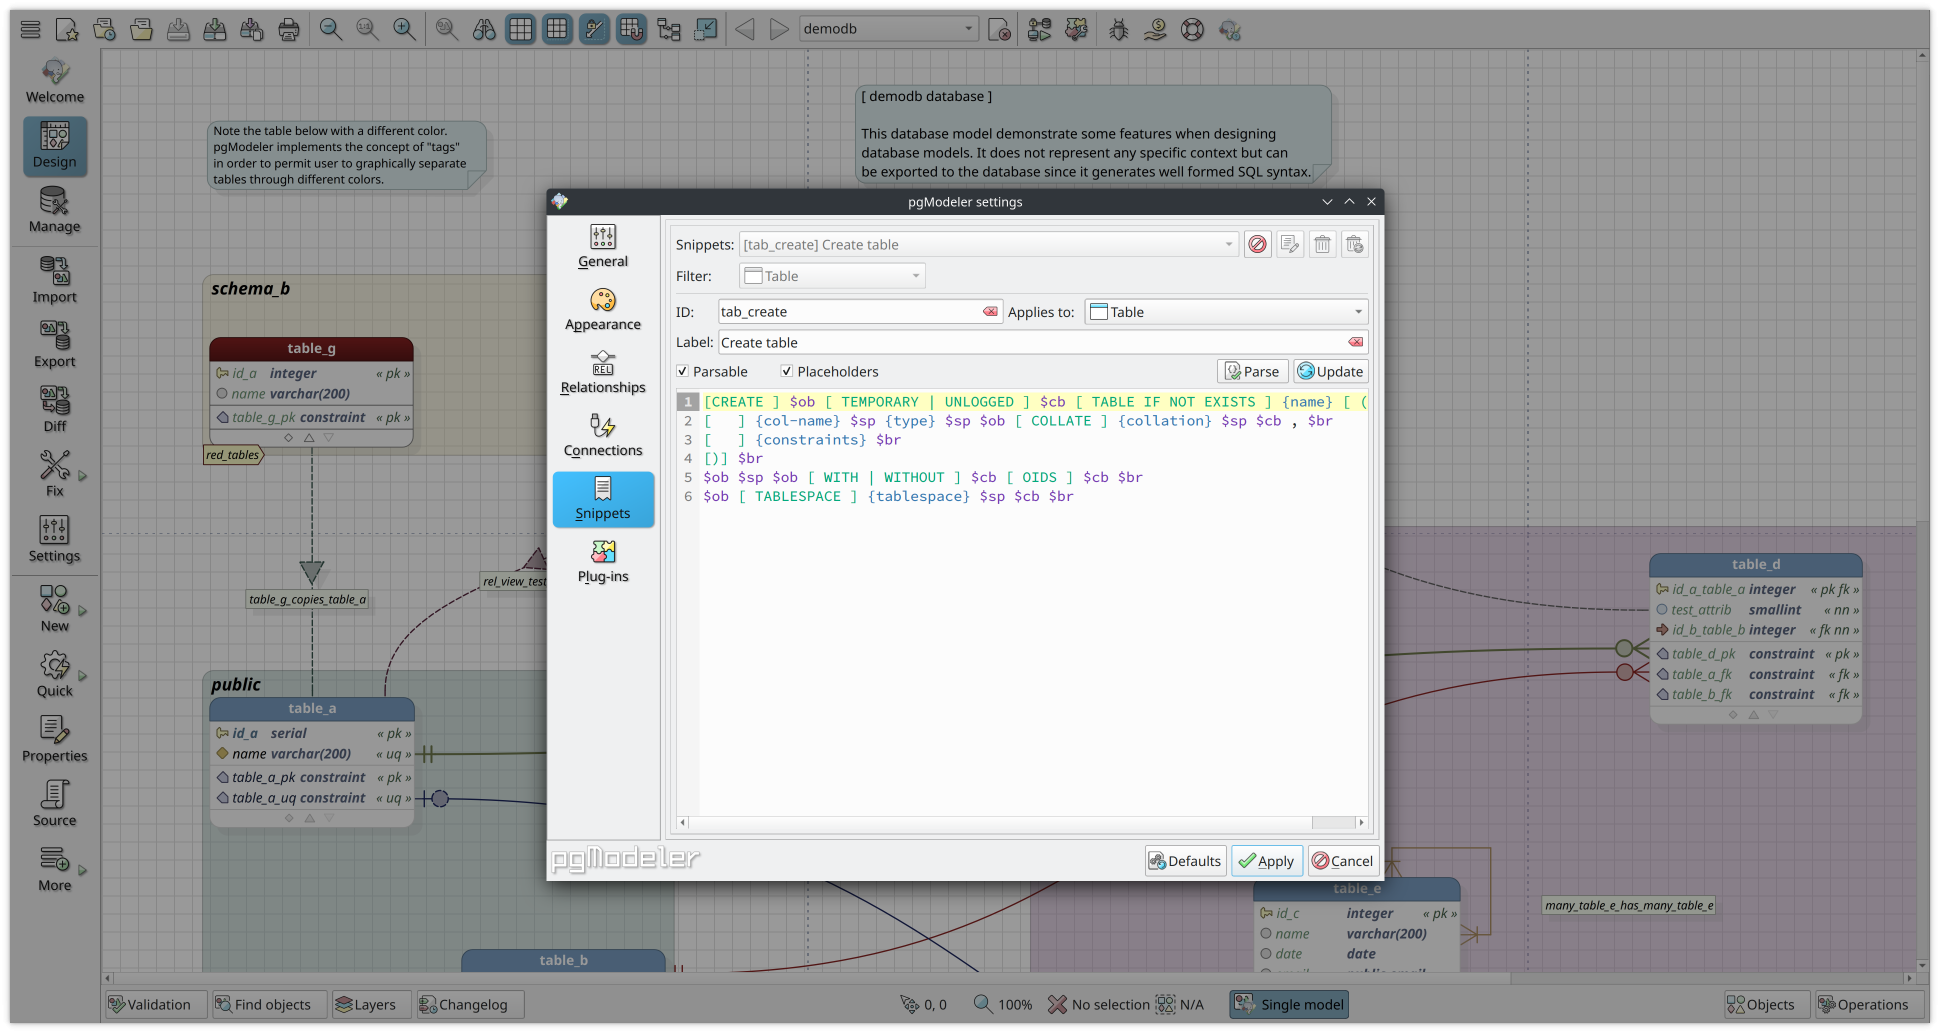
Task: Uncheck the Parsable checkbox
Action: (683, 371)
